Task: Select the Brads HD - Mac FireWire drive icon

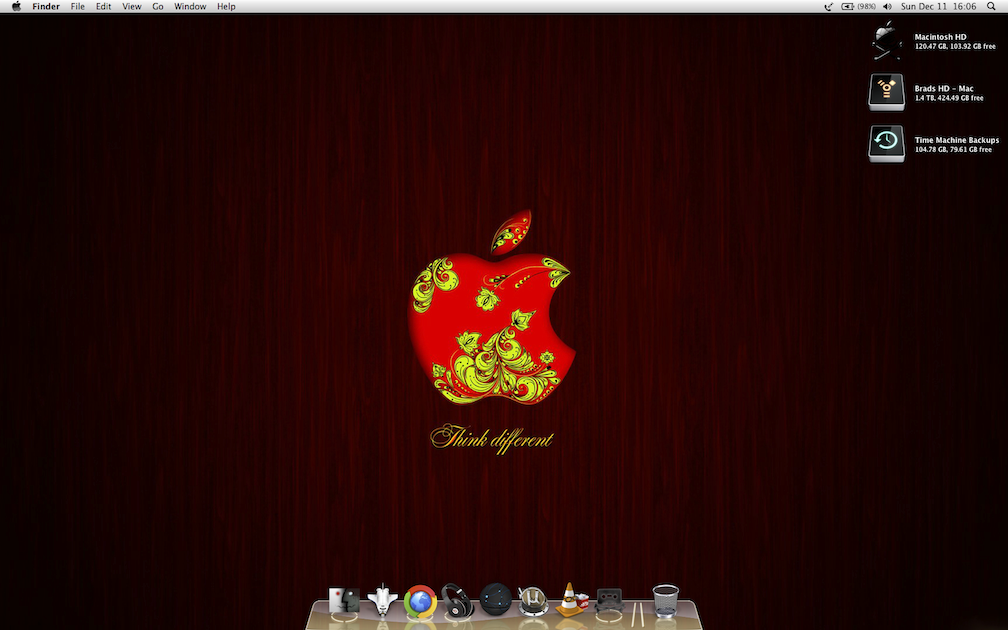Action: (x=887, y=92)
